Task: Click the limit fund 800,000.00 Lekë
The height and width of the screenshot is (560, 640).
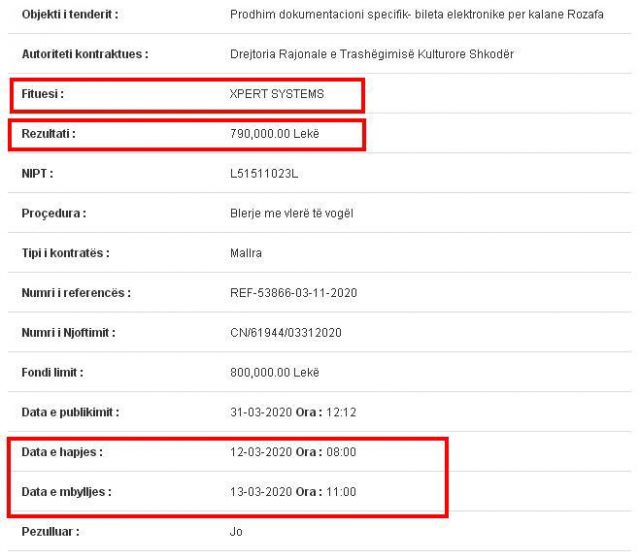Action: (x=275, y=372)
